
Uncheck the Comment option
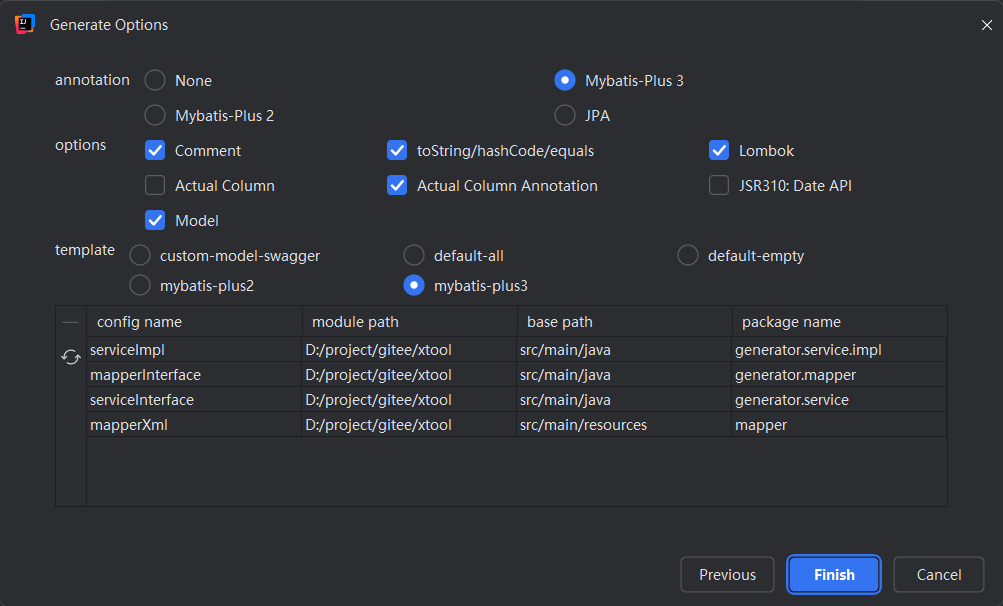[x=155, y=151]
